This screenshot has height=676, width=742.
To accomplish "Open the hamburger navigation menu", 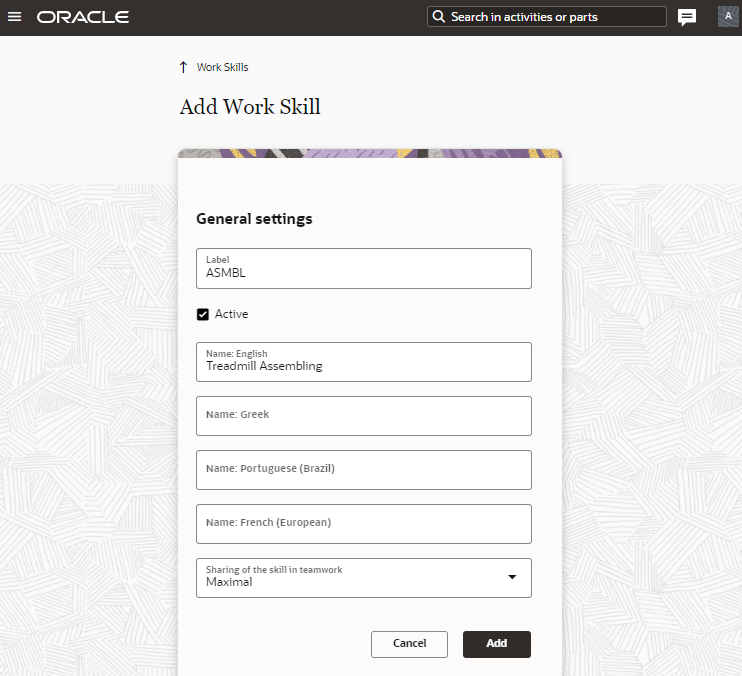I will coord(15,17).
